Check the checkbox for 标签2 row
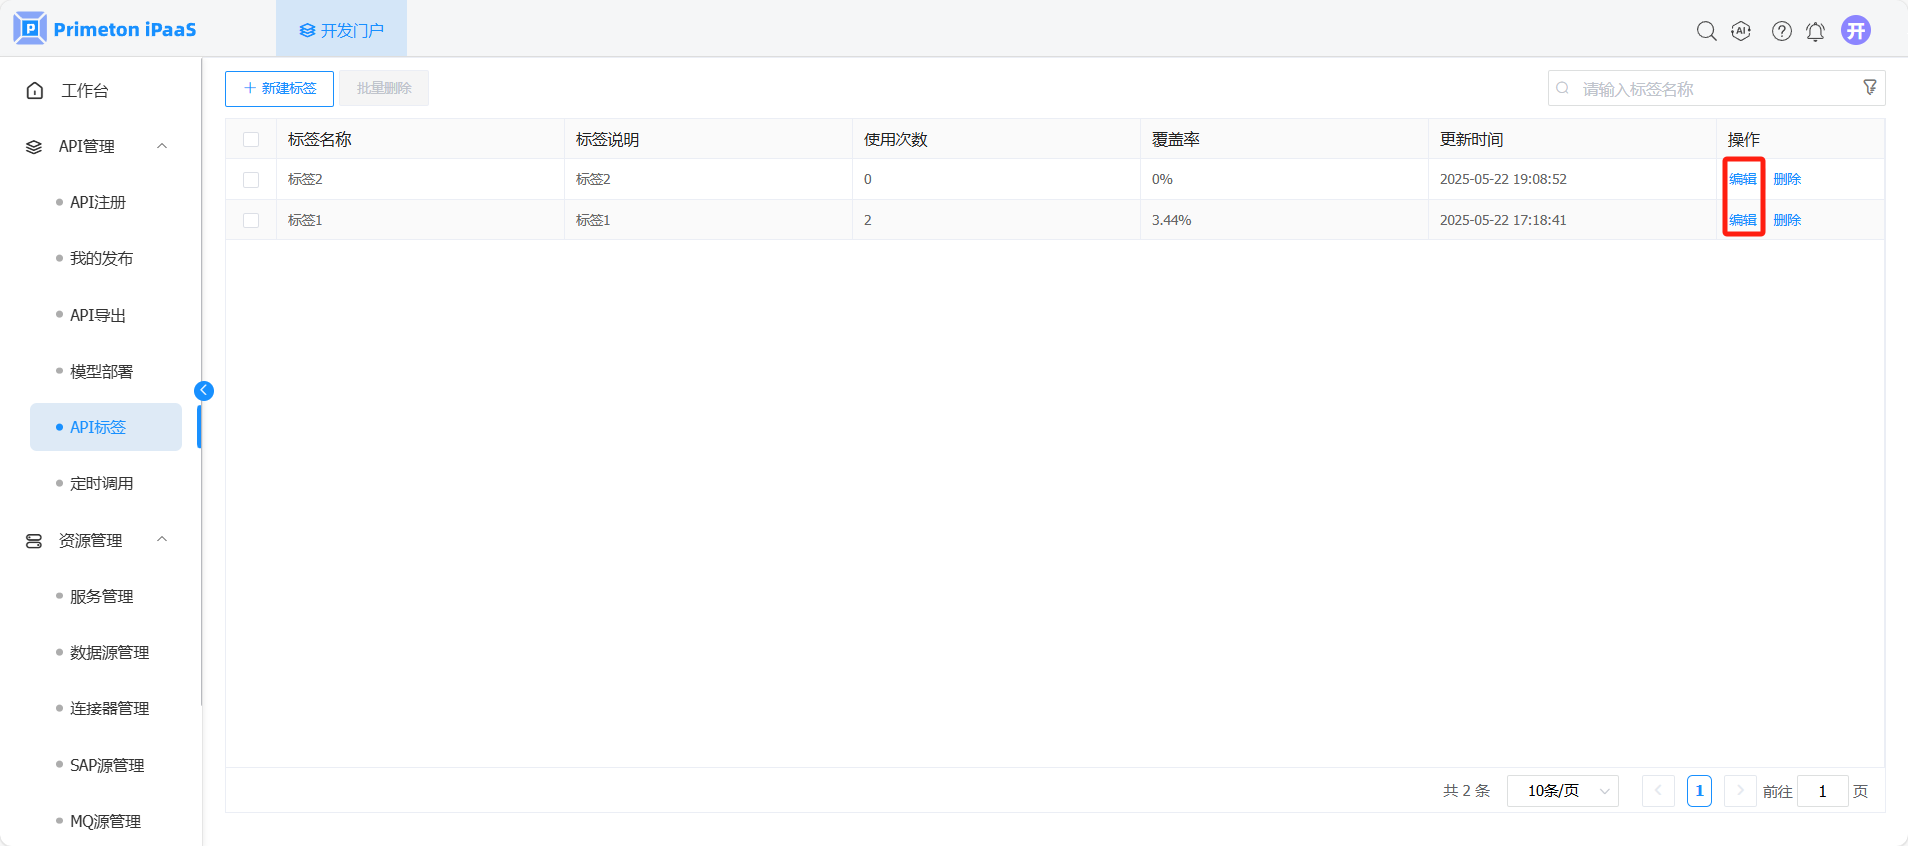This screenshot has width=1908, height=846. (x=251, y=180)
